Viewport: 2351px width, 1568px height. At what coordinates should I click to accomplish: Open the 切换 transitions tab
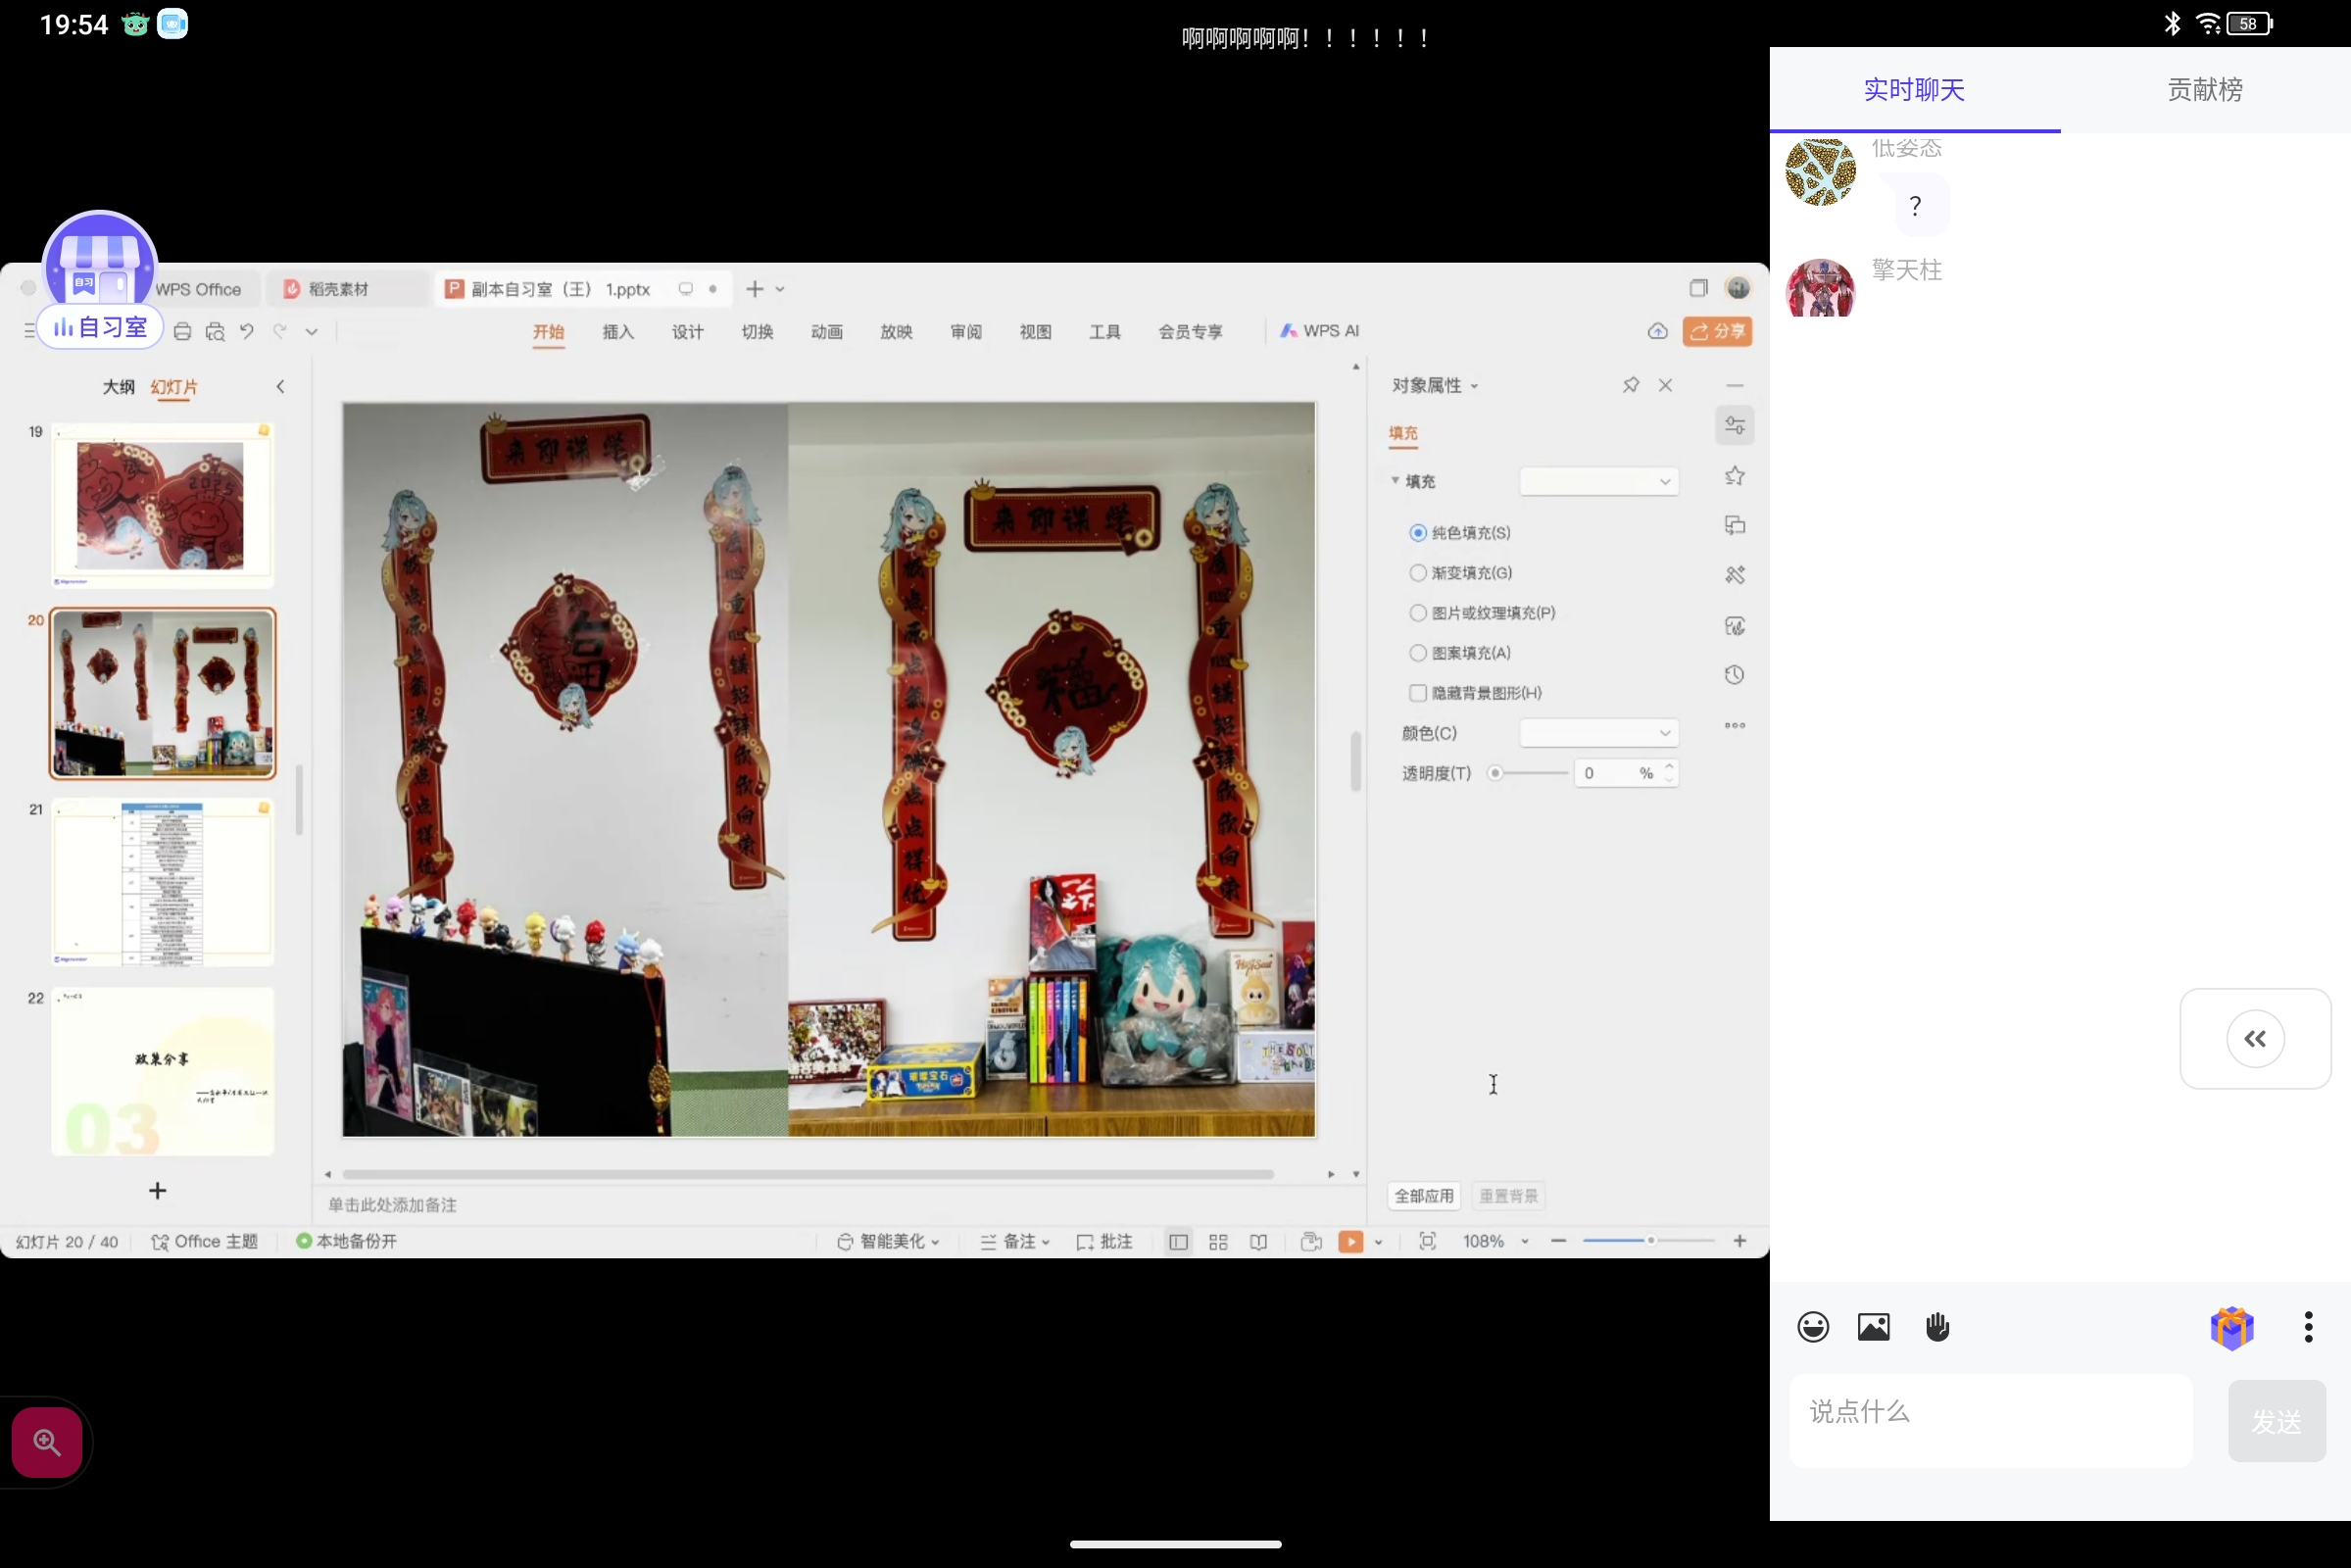(x=757, y=331)
